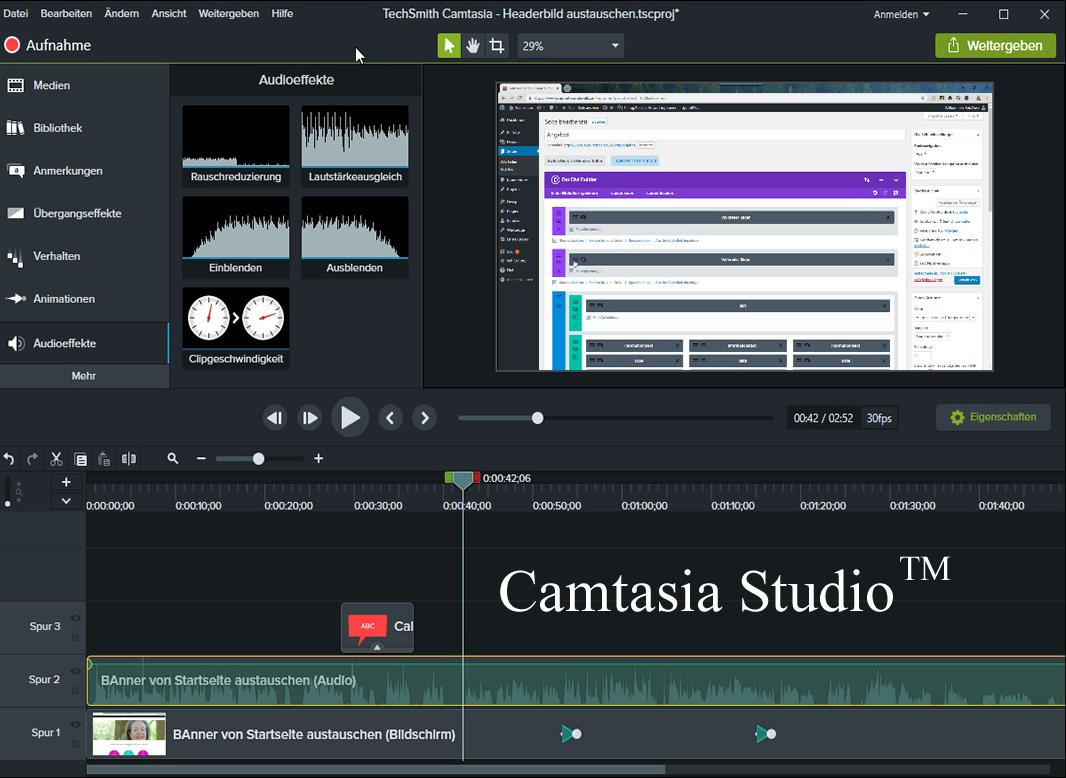Open the Eigenschaften properties panel
This screenshot has width=1066, height=778.
tap(993, 418)
